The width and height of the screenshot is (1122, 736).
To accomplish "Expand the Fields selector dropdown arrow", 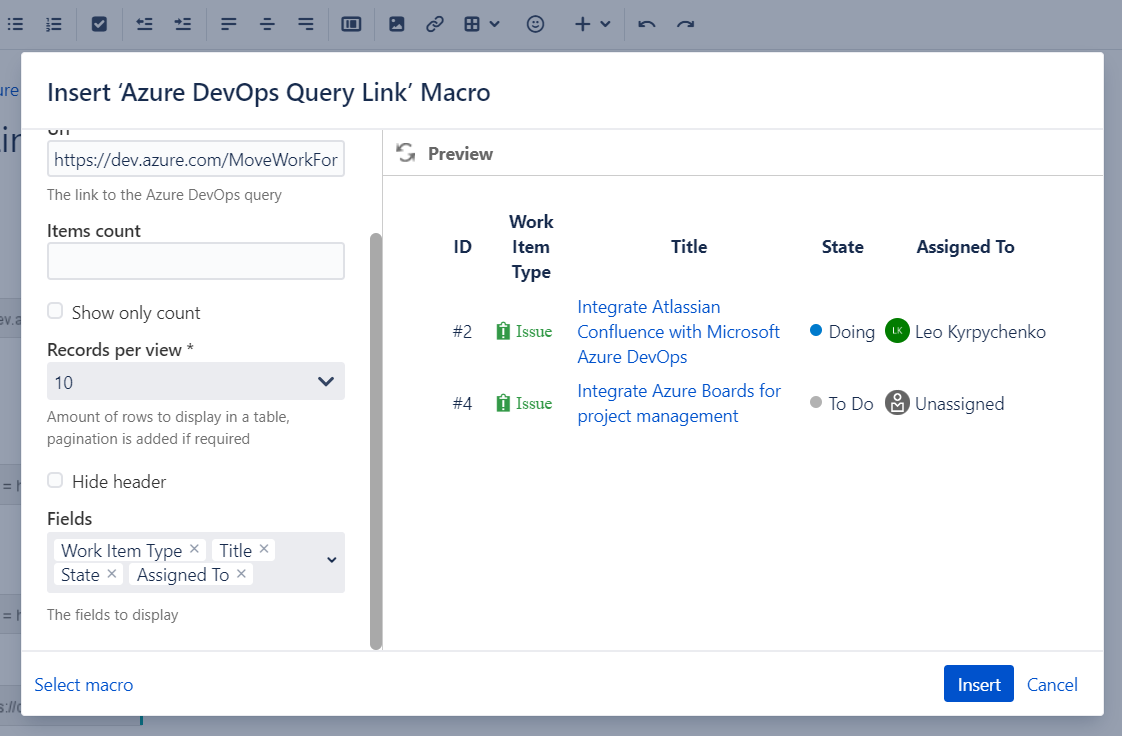I will click(x=332, y=561).
